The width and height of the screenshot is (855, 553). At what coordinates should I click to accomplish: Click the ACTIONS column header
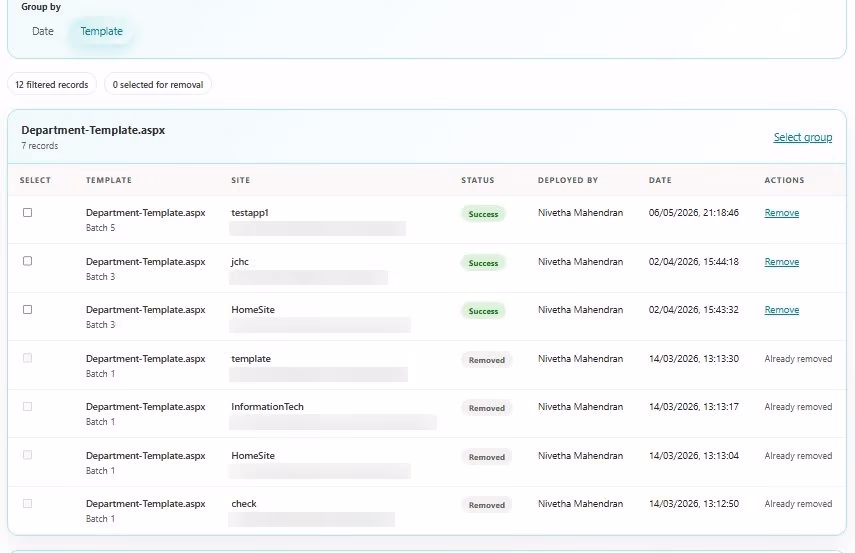click(x=784, y=180)
